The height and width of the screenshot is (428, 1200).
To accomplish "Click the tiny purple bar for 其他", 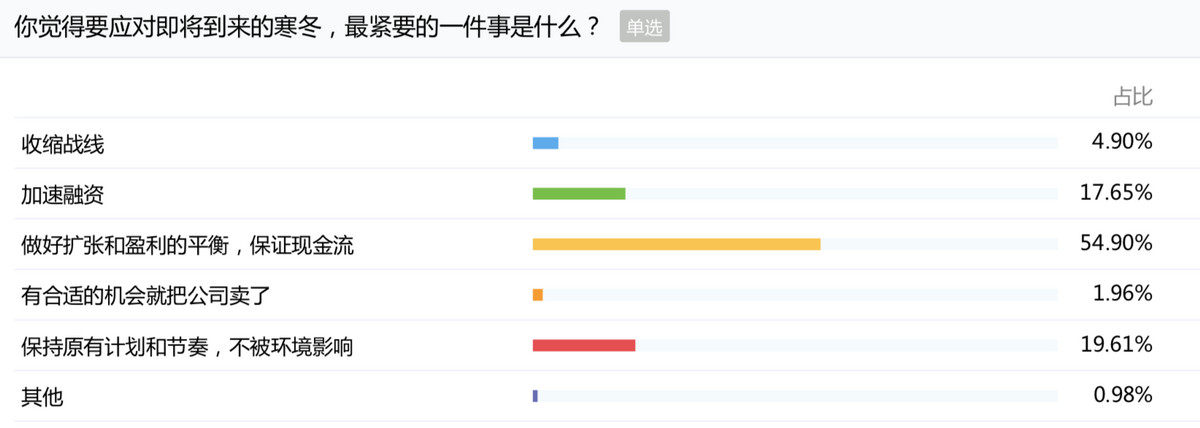I will click(x=535, y=396).
